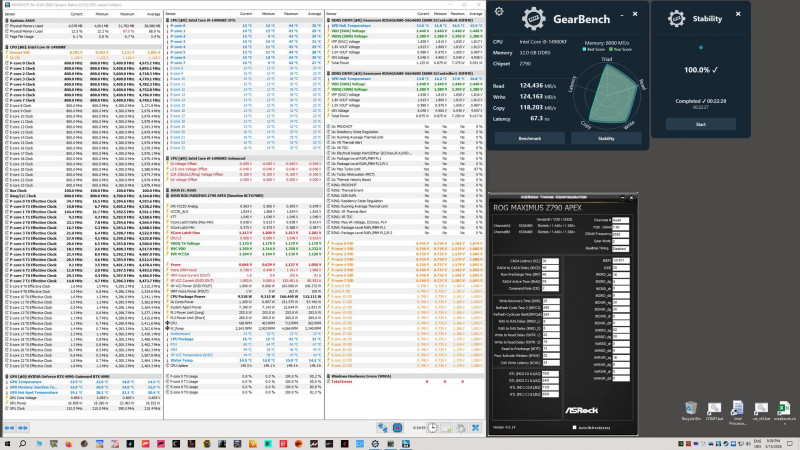
Task: Open Windows taskbar search
Action: [22, 444]
